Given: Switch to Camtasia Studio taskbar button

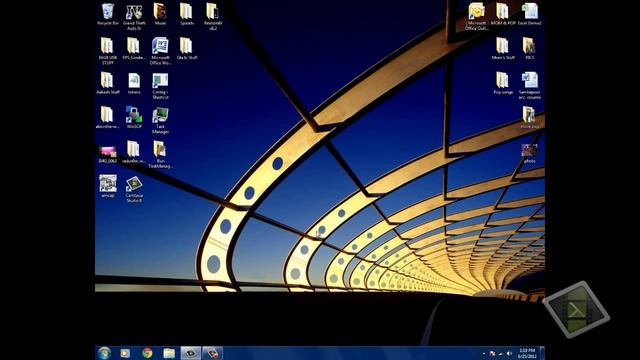Looking at the screenshot, I should click(x=191, y=353).
